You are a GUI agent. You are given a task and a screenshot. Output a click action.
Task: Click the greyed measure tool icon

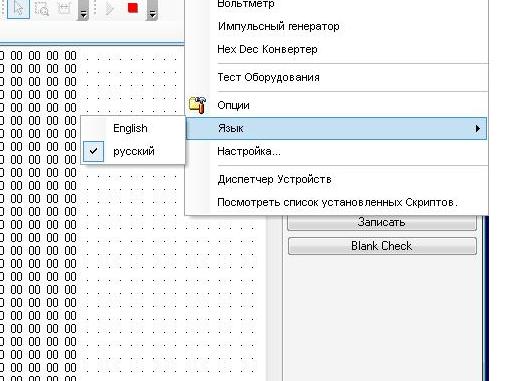64,8
